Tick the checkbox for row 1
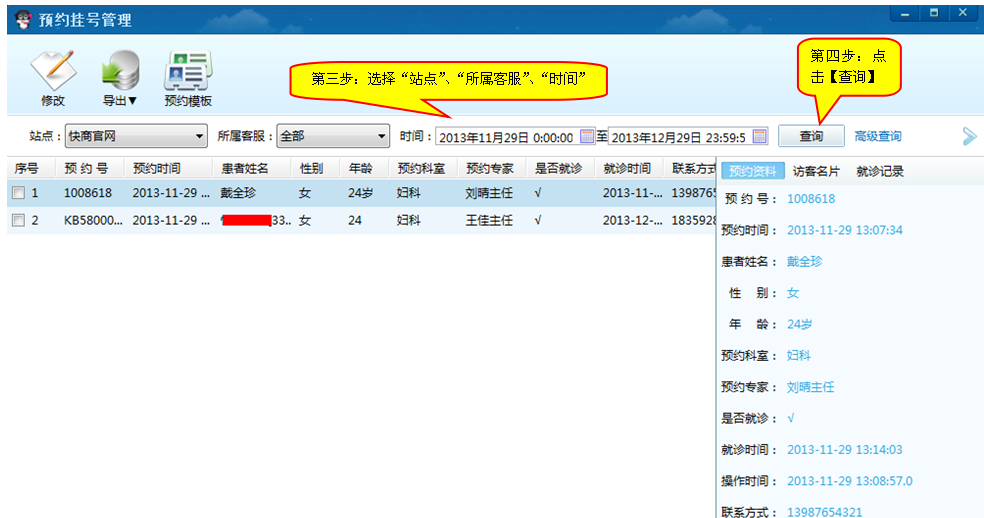 [x=18, y=193]
